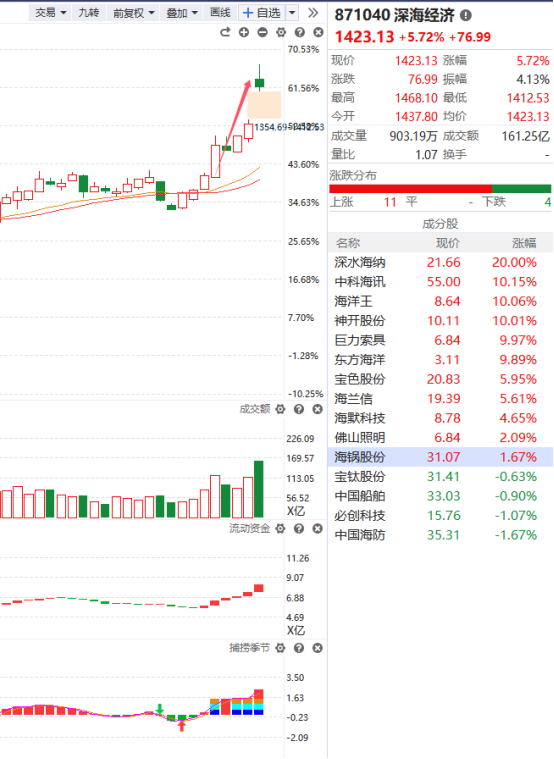Open 成交额 indicator help icon
The height and width of the screenshot is (759, 554).
click(299, 410)
